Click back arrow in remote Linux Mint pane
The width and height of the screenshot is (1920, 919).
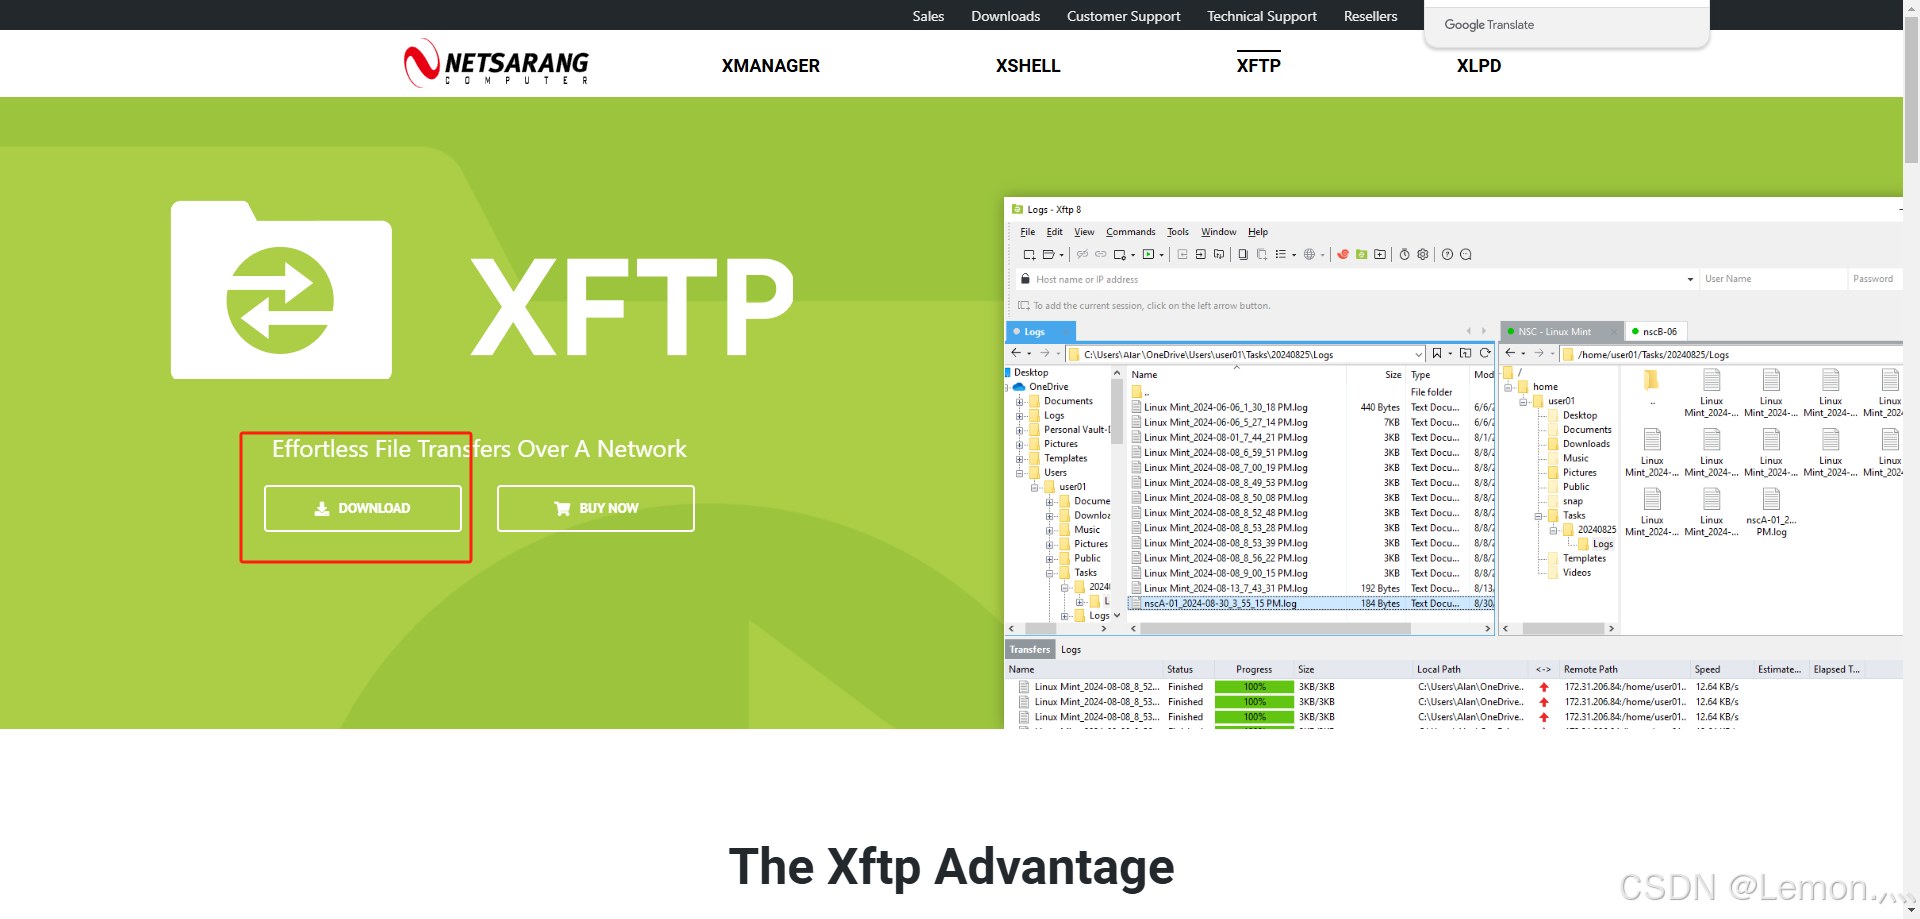click(1510, 353)
